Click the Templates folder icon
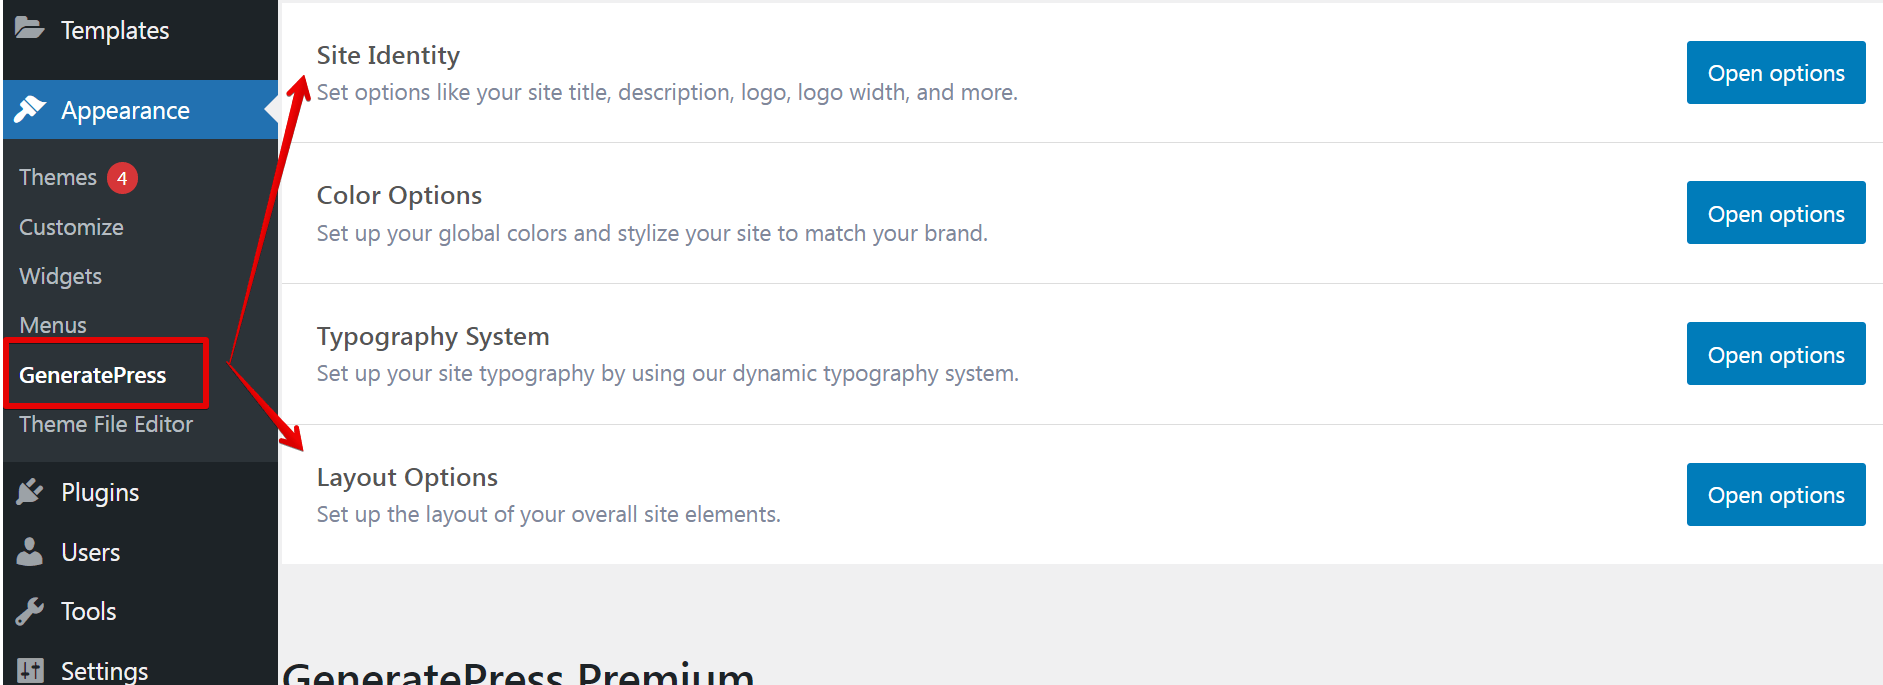1883x685 pixels. (x=30, y=29)
